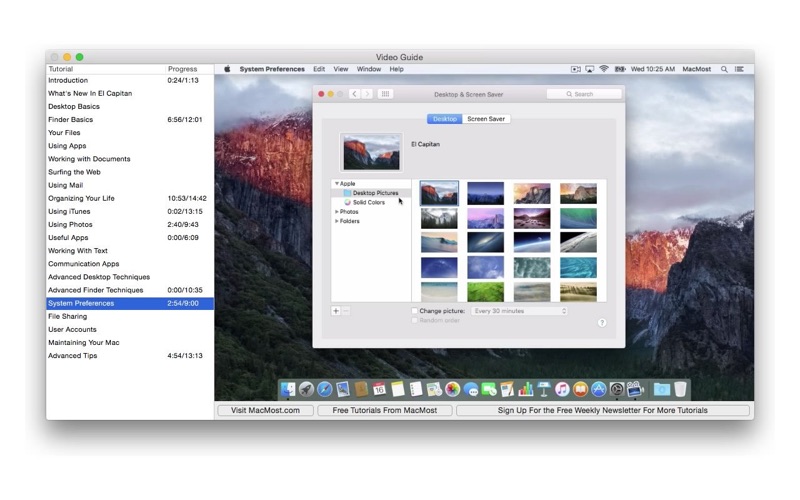Image resolution: width=800 pixels, height=500 pixels.
Task: Open Mail stamp icon in dock
Action: [x=343, y=389]
